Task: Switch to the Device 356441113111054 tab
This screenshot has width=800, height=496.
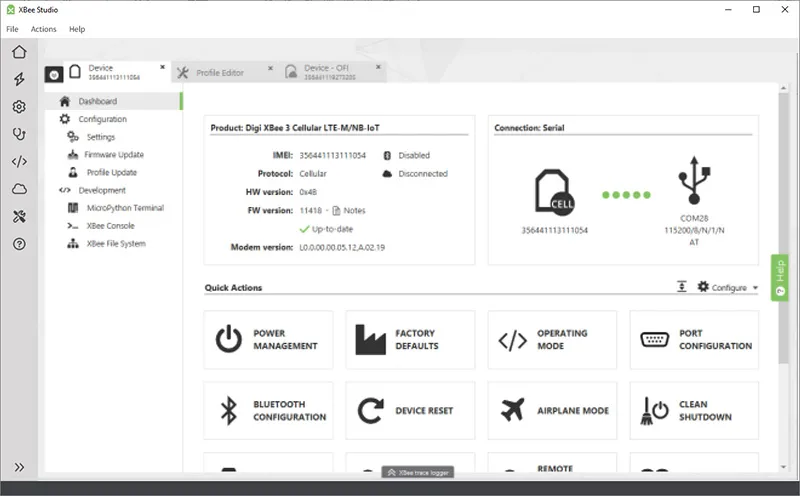Action: coord(116,72)
